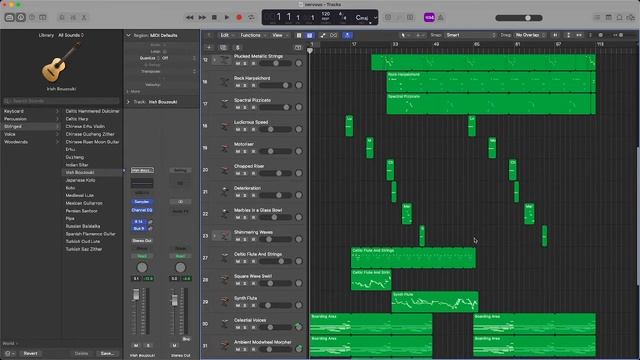The height and width of the screenshot is (360, 640).
Task: Click the Delete button in Library
Action: point(81,353)
